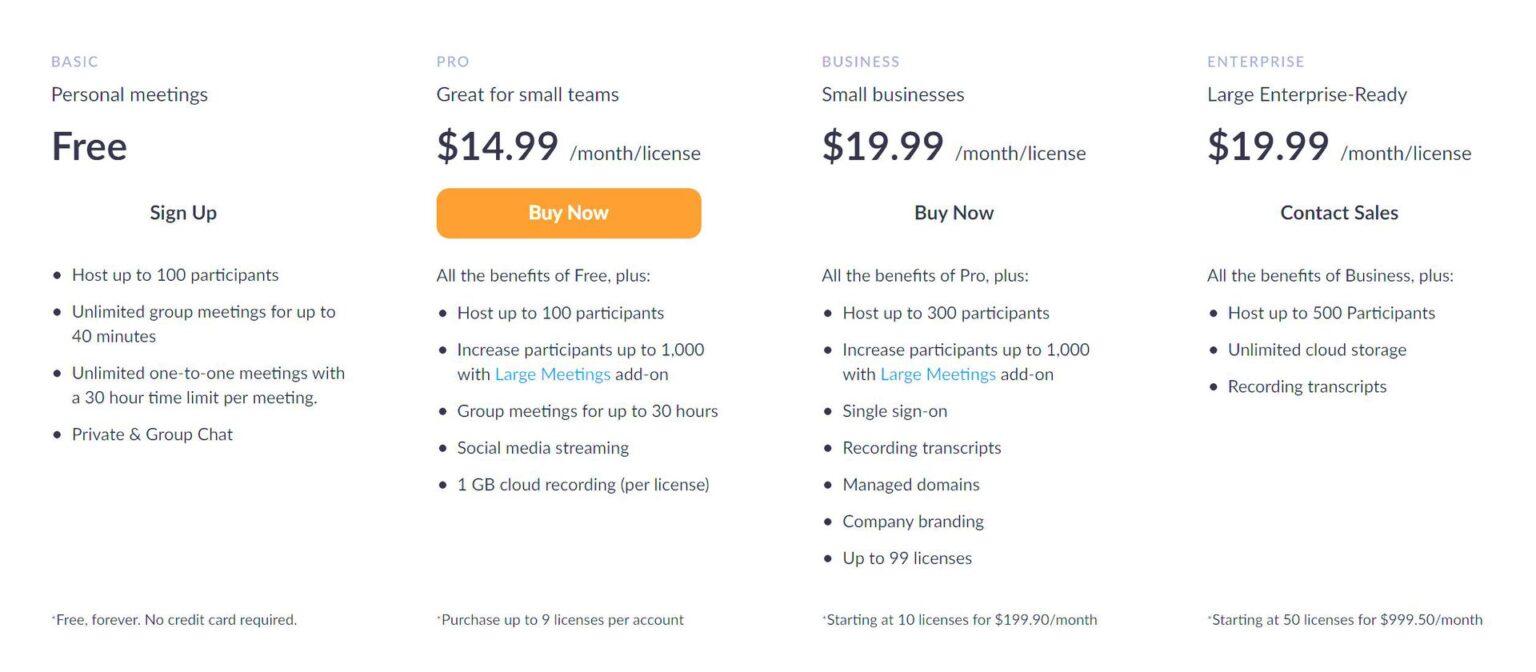Click the Business plan's $19.99 price
Image resolution: width=1536 pixels, height=672 pixels.
pyautogui.click(x=882, y=146)
